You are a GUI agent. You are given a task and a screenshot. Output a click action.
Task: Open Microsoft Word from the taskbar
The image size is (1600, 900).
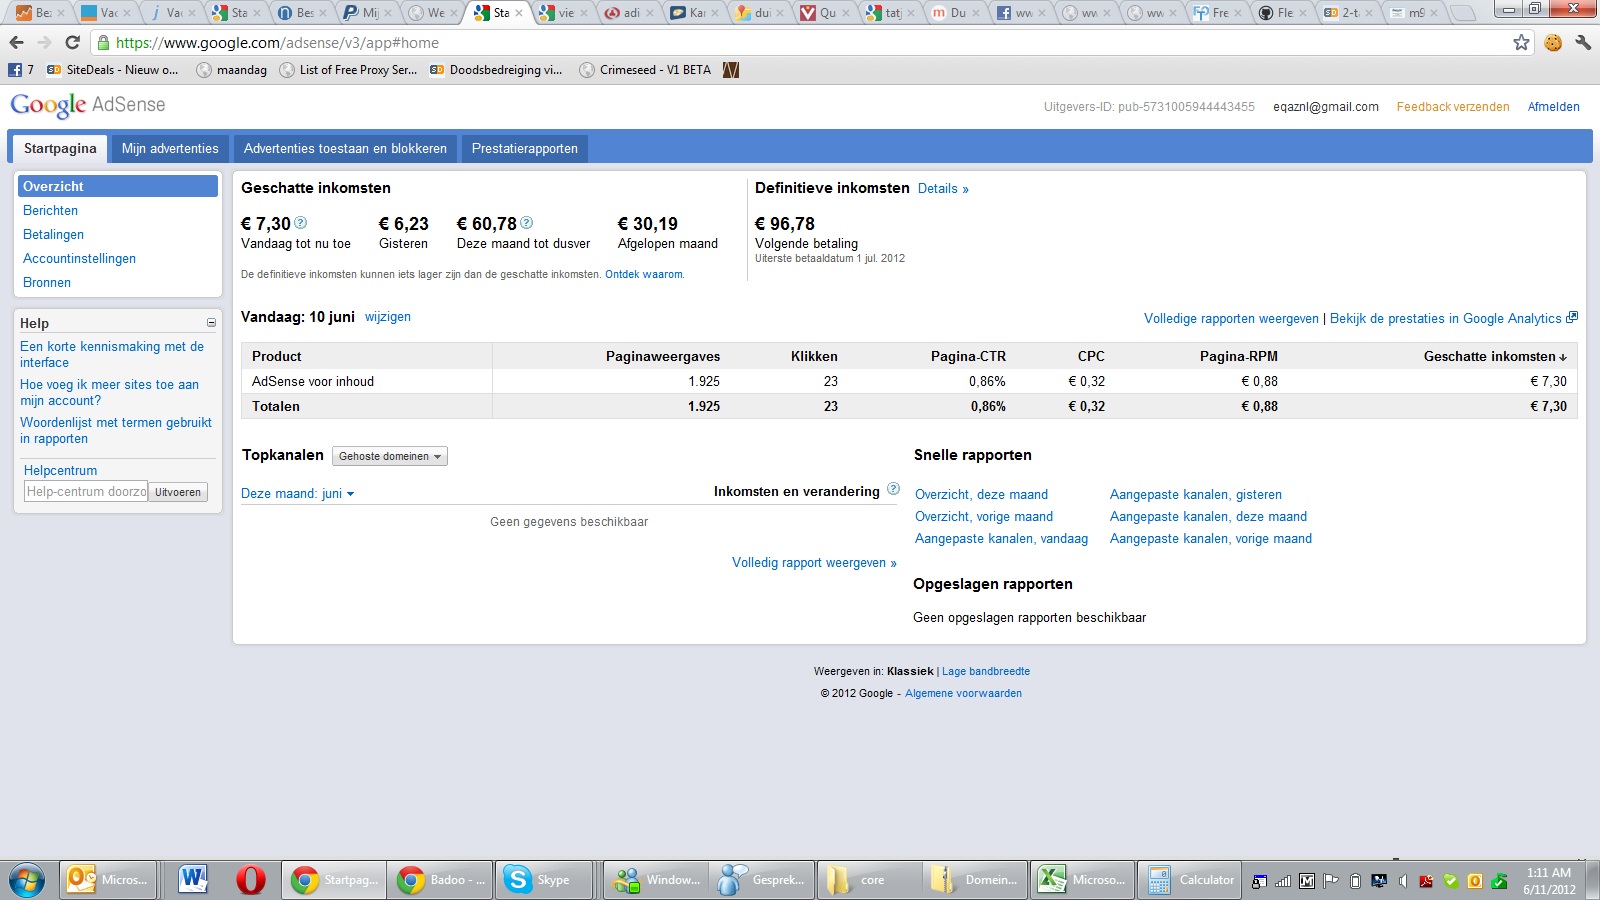click(193, 880)
